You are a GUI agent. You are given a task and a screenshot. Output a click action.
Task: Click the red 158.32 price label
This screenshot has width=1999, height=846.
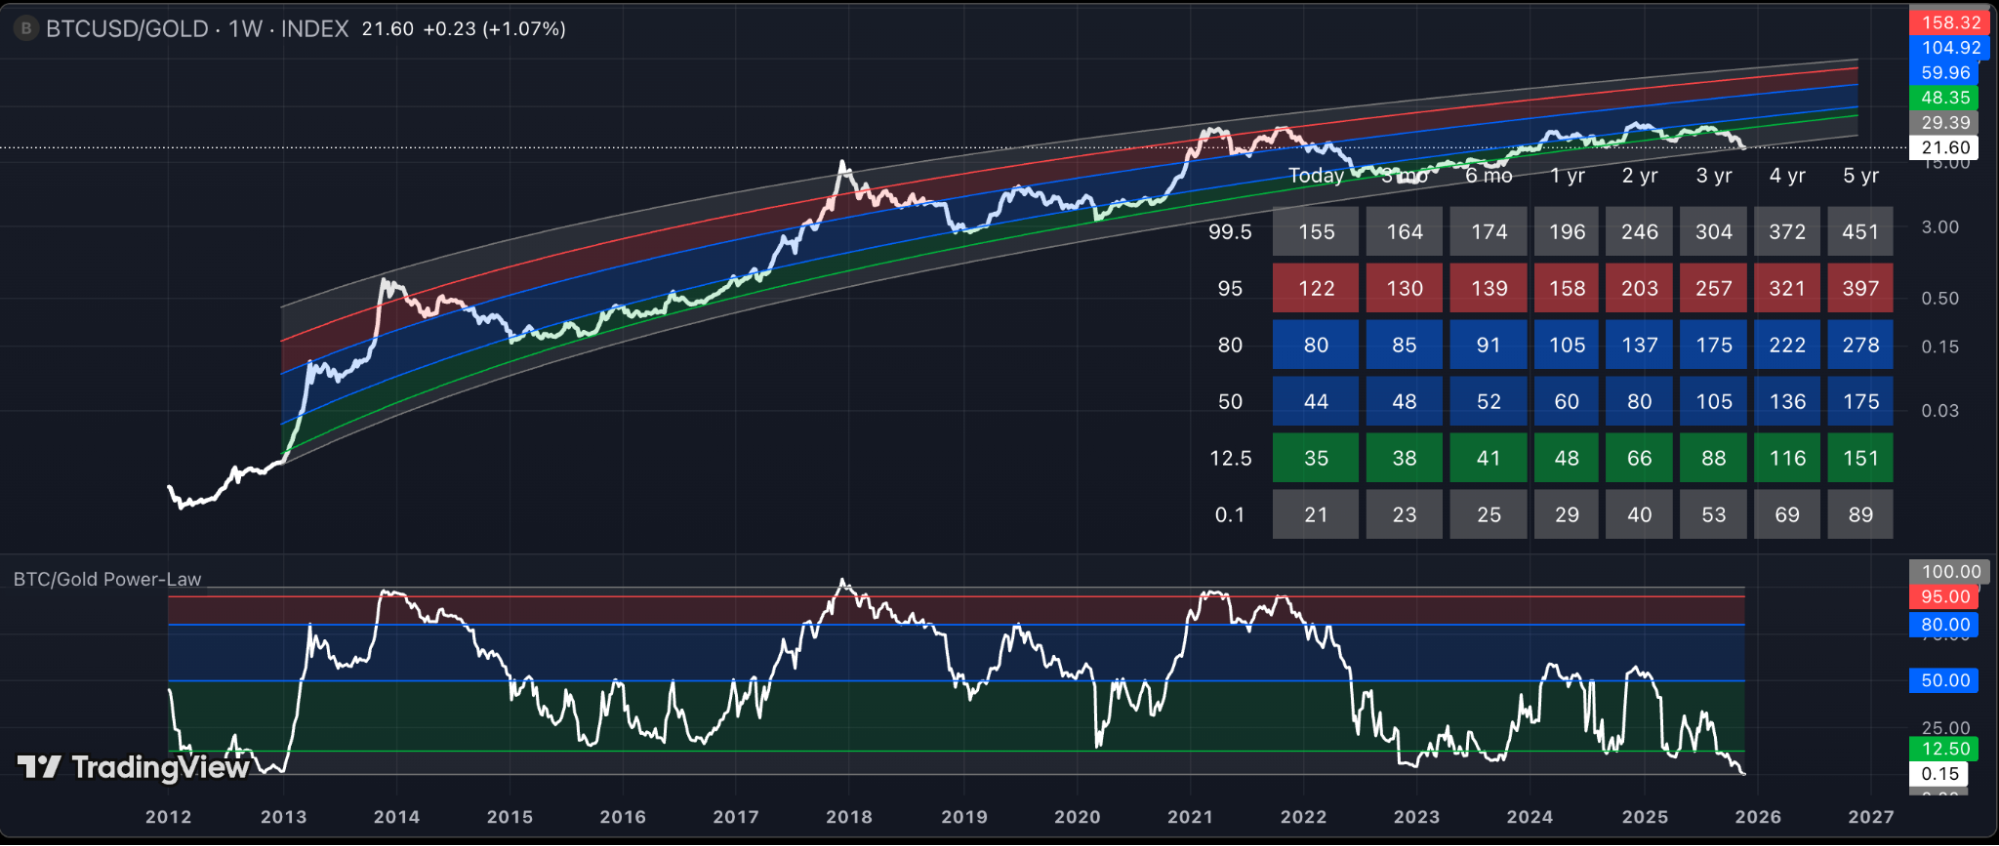coord(1949,22)
